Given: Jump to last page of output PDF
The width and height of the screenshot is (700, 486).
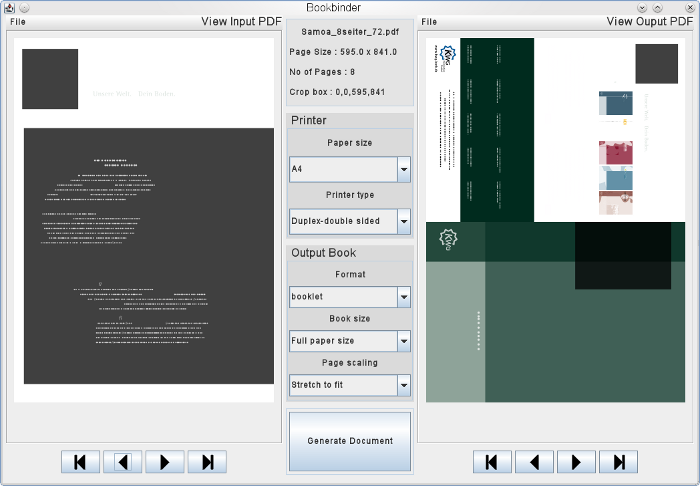Looking at the screenshot, I should [619, 462].
